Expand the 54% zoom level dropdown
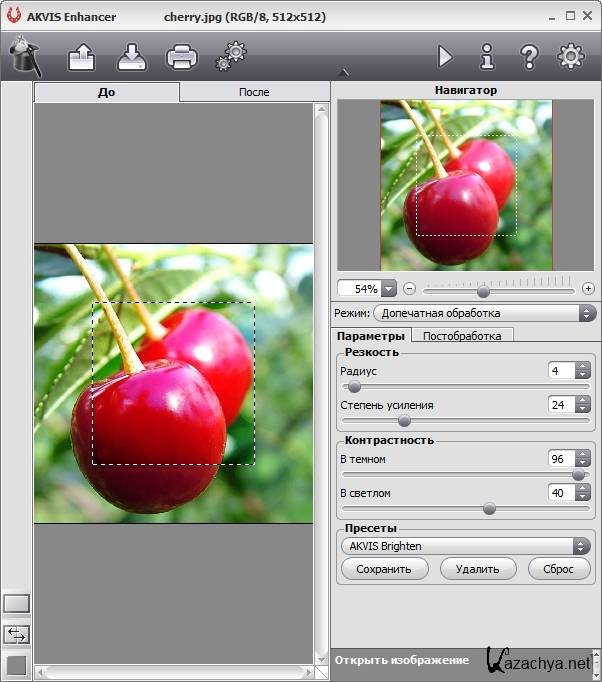This screenshot has height=682, width=602. [x=389, y=289]
